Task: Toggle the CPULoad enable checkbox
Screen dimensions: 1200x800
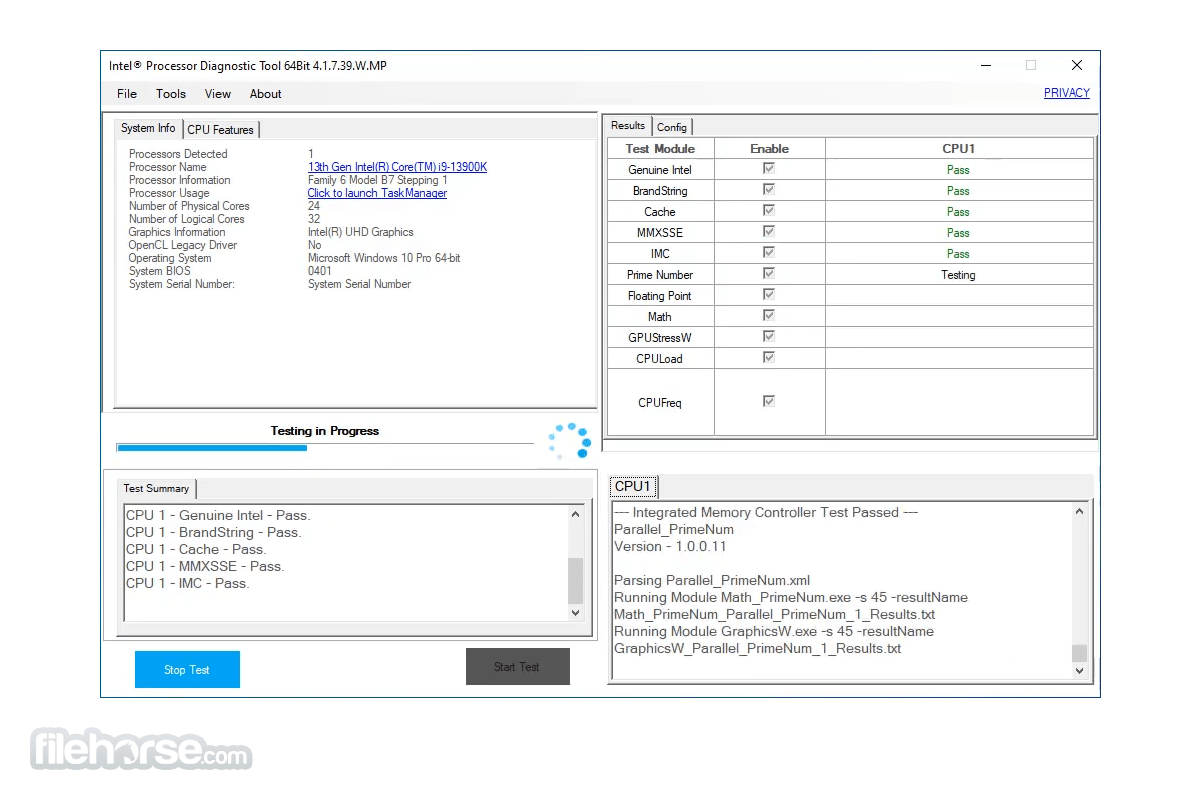Action: (x=769, y=358)
